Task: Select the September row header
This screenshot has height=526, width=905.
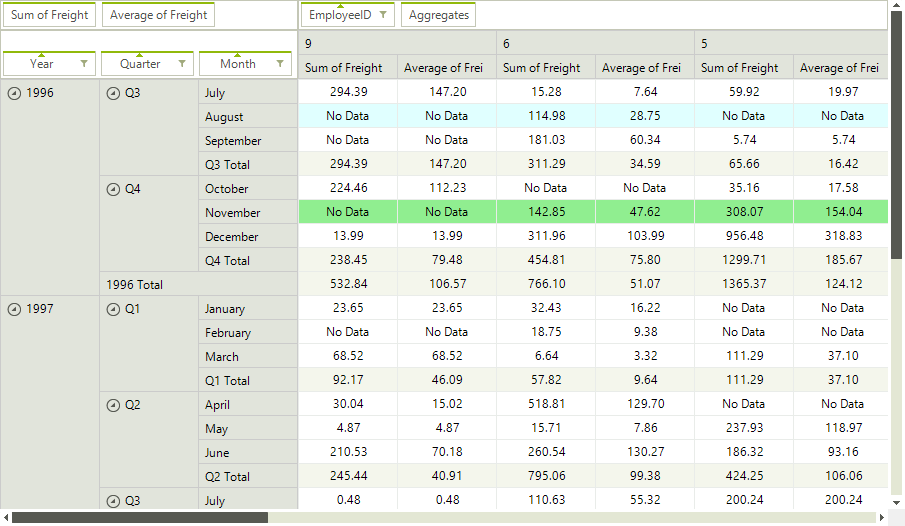Action: pos(248,141)
